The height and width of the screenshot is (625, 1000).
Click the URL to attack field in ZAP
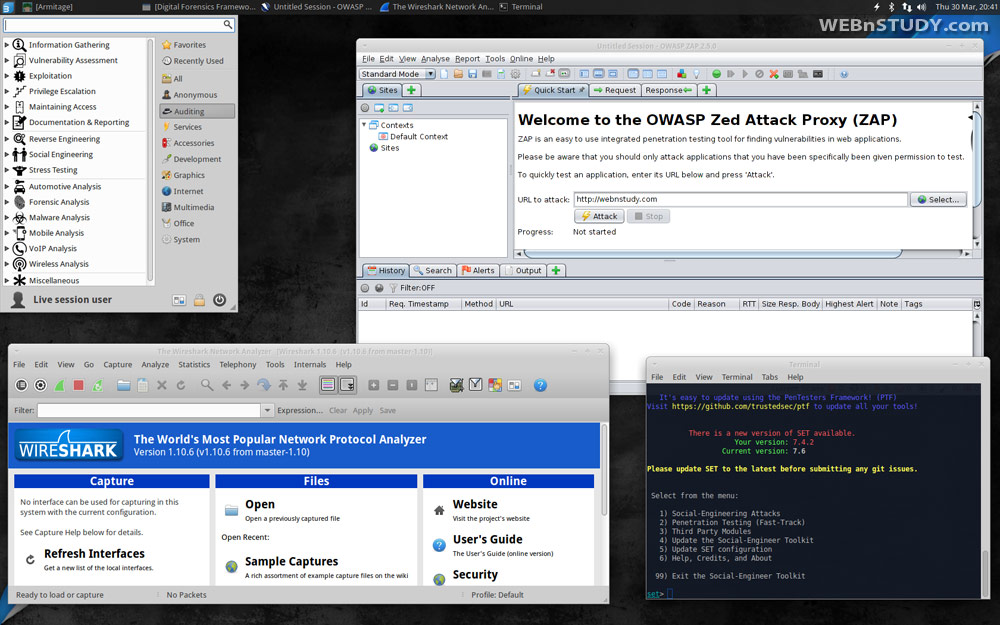click(x=740, y=200)
